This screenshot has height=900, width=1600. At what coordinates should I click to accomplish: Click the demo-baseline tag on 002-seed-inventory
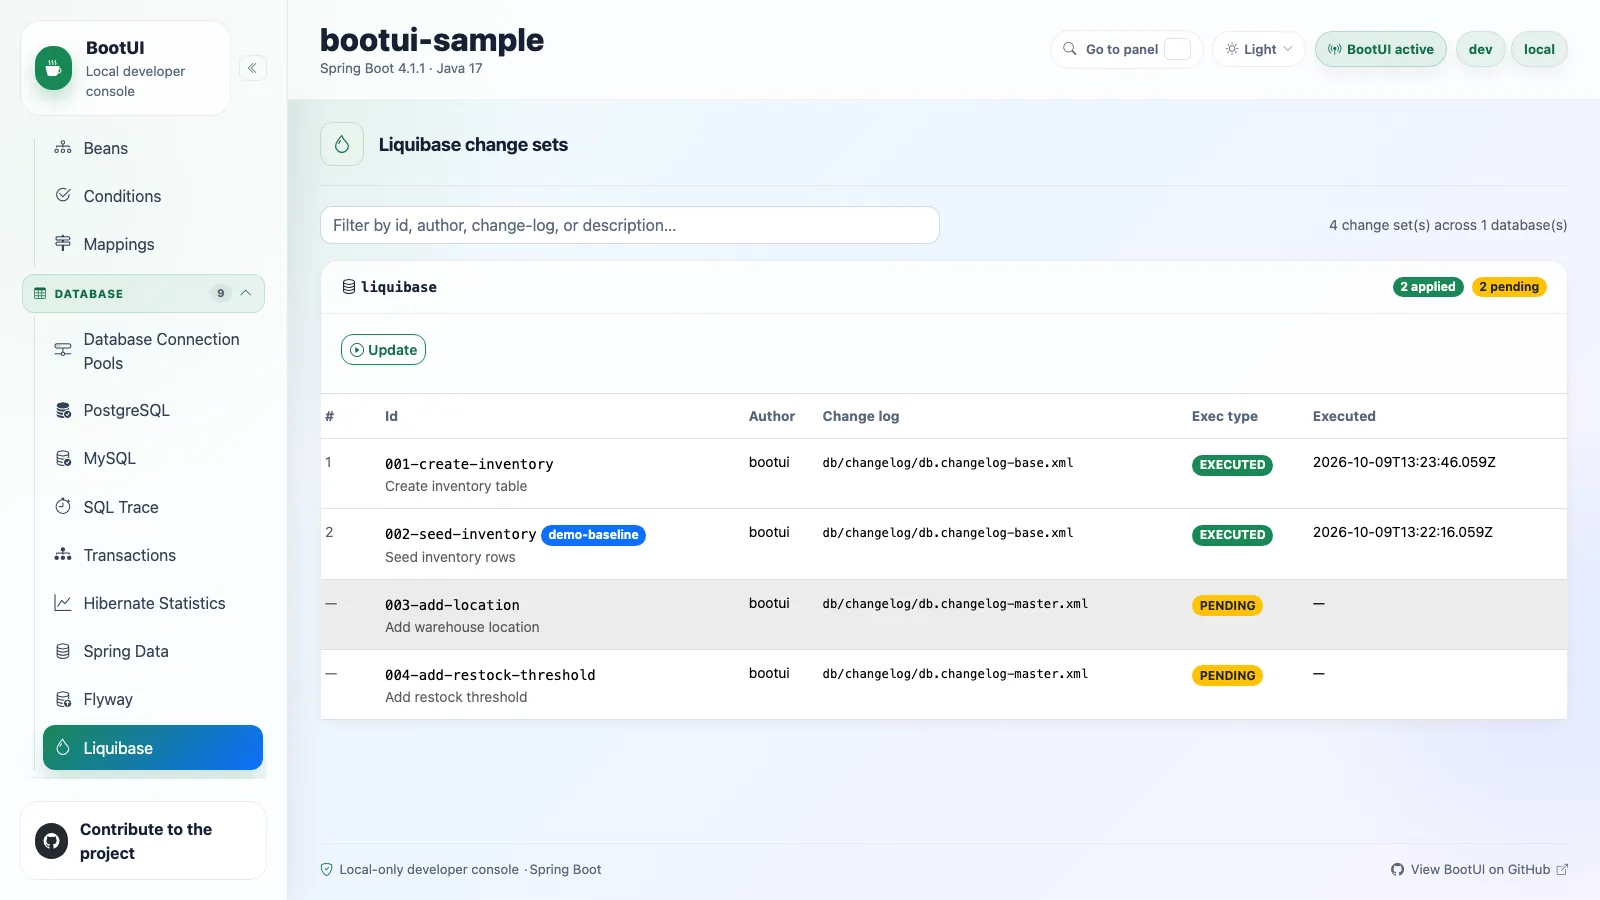[593, 535]
